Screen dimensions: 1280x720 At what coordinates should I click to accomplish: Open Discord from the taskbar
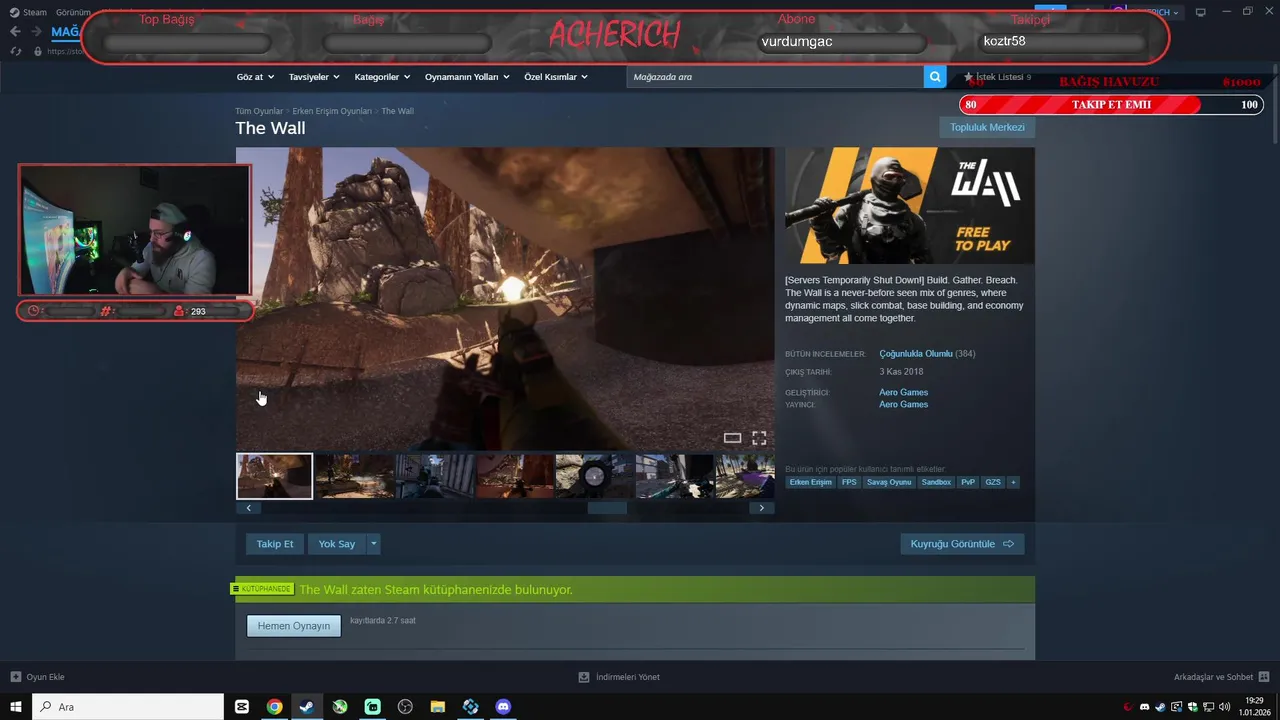tap(503, 707)
